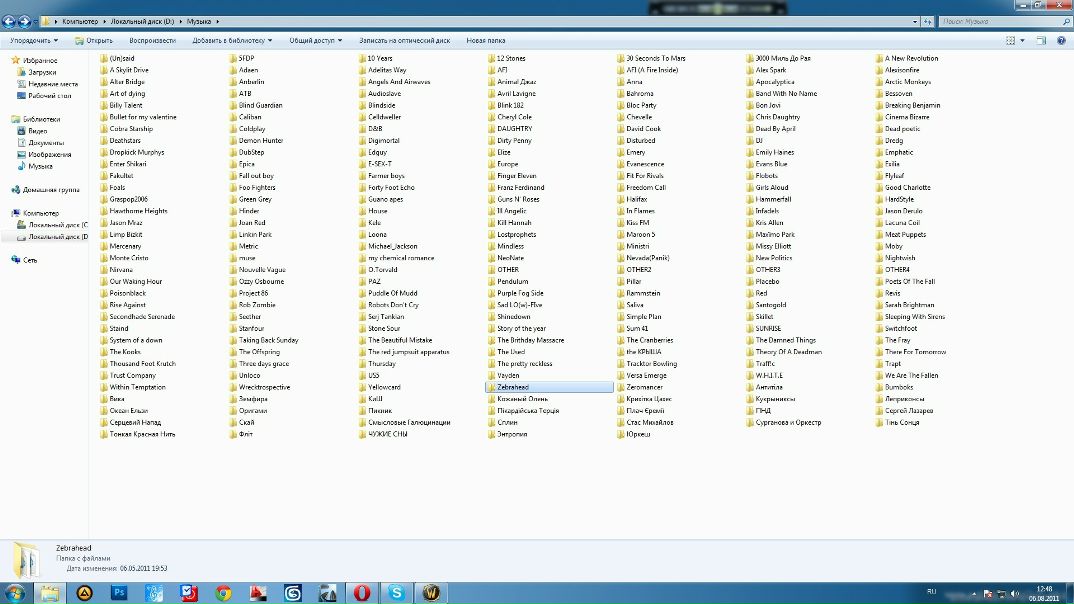Viewport: 1074px width, 604px height.
Task: Select the System of a down folder
Action: [x=132, y=340]
